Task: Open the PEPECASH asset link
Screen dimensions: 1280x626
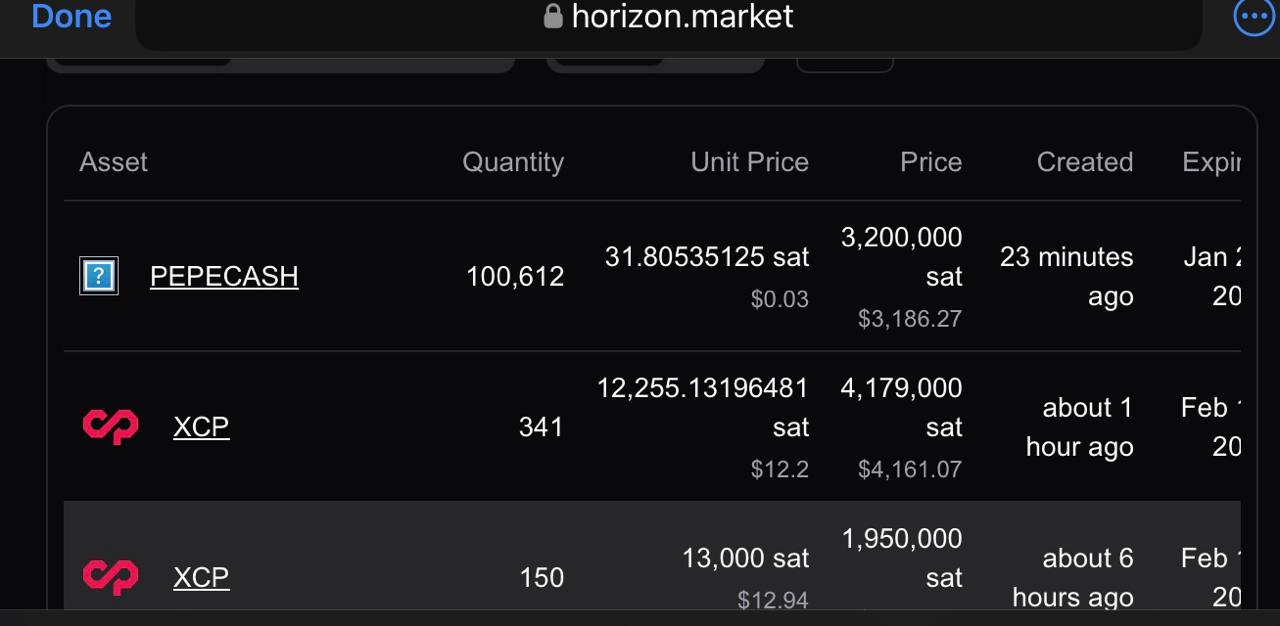Action: click(x=224, y=276)
